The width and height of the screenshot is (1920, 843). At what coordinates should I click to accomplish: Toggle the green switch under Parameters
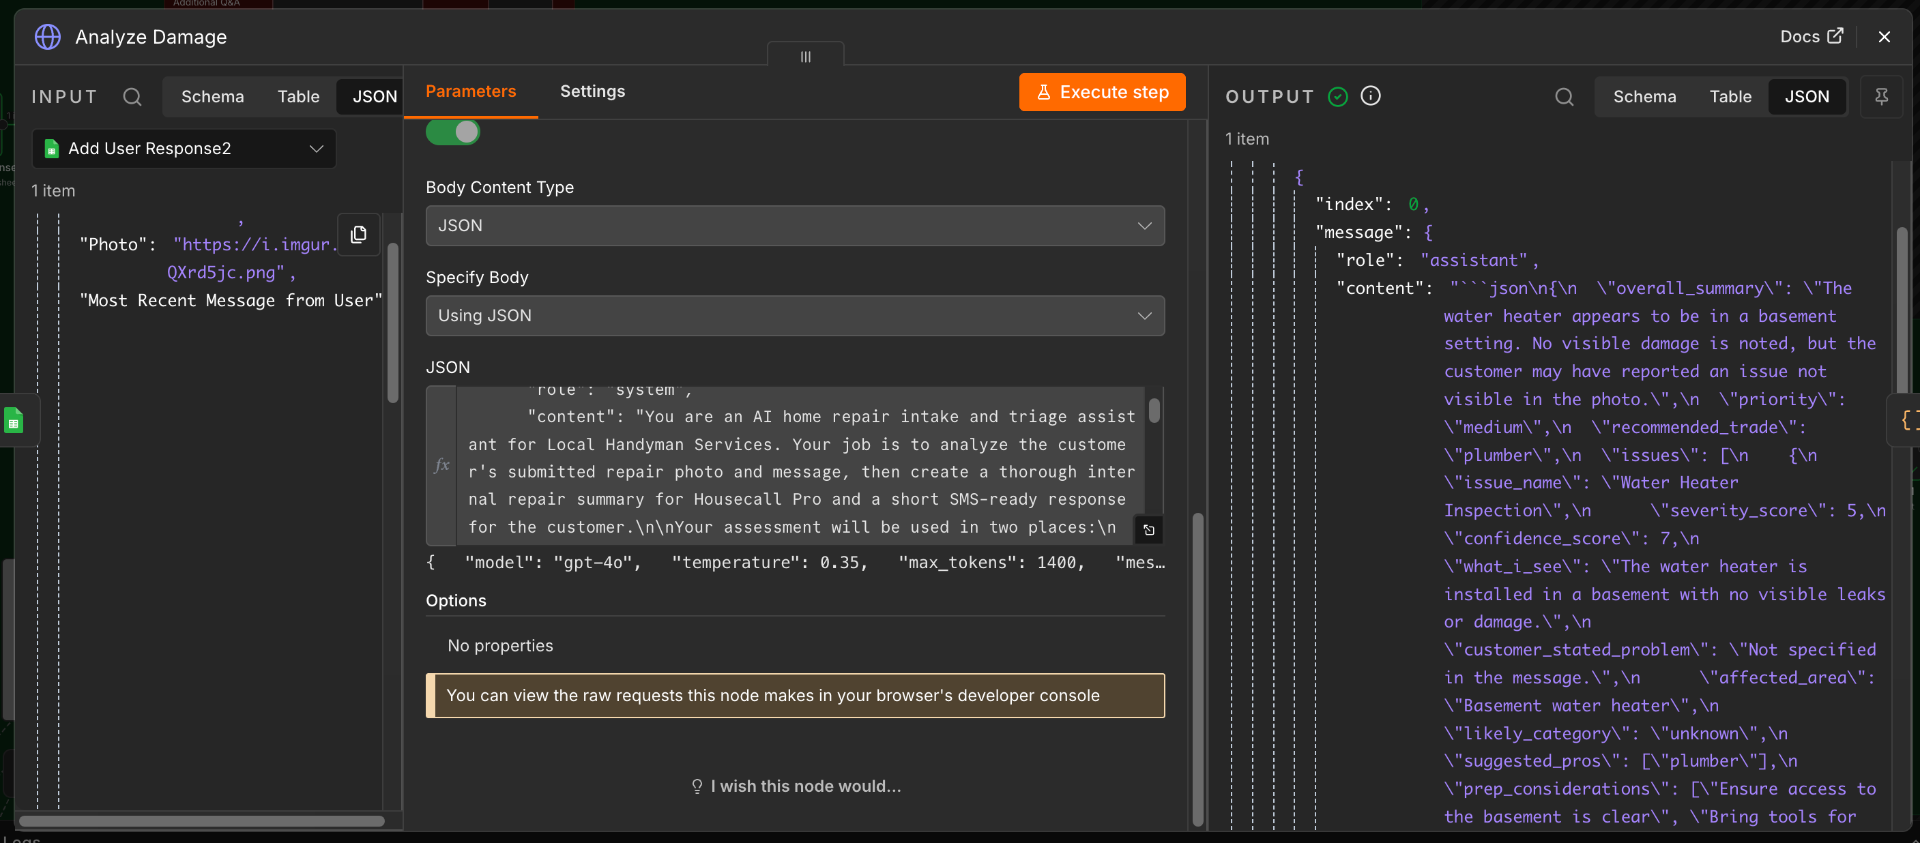coord(453,132)
